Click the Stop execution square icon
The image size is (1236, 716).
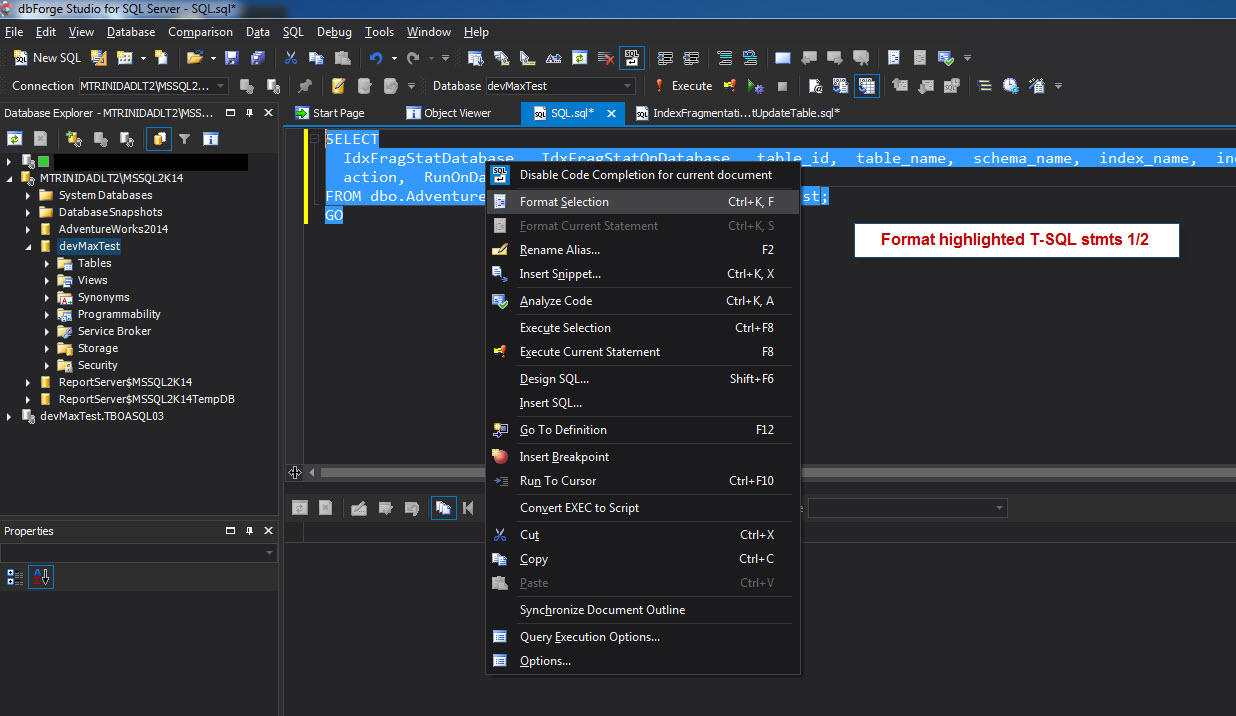[782, 86]
